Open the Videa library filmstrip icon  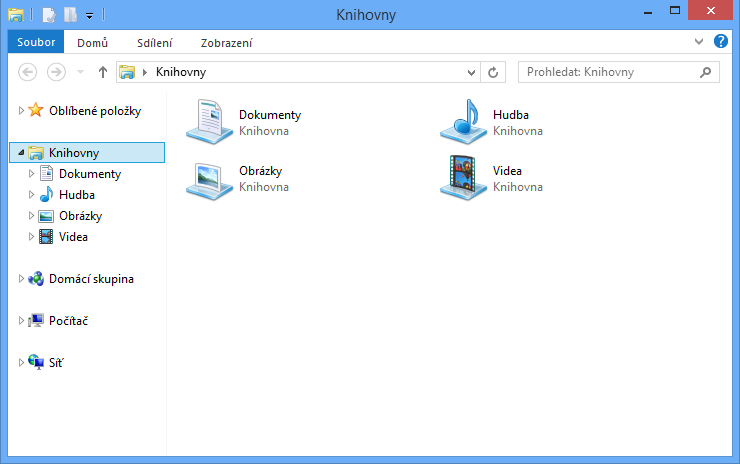[x=463, y=178]
